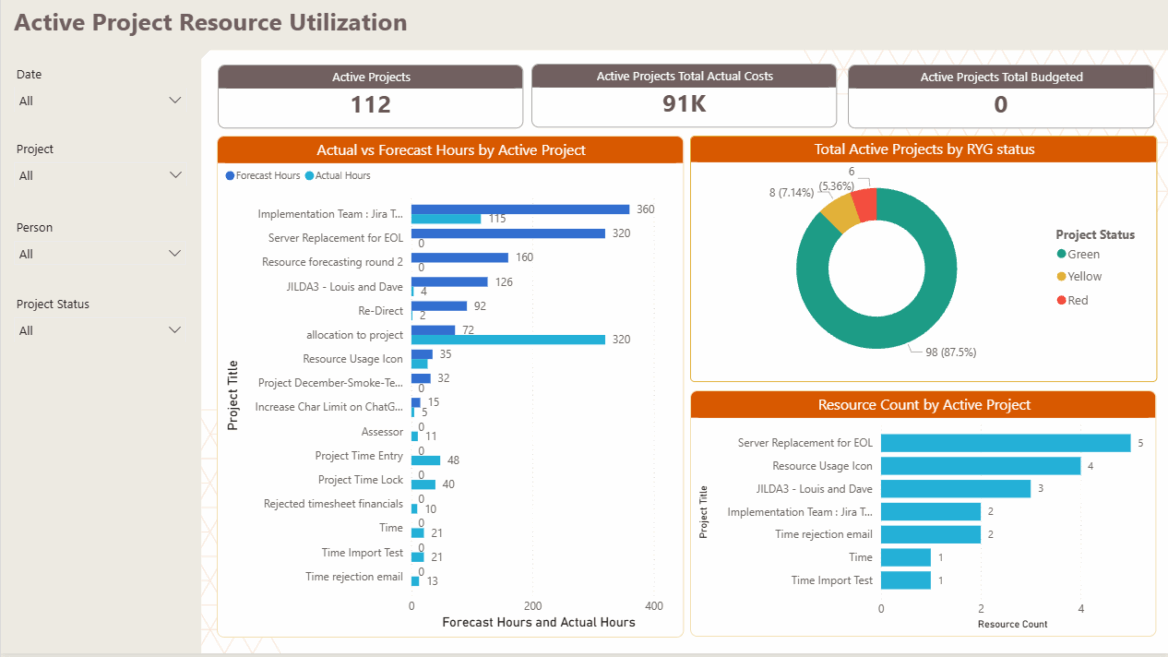Open the Project Status slicer dropdown

click(x=175, y=330)
